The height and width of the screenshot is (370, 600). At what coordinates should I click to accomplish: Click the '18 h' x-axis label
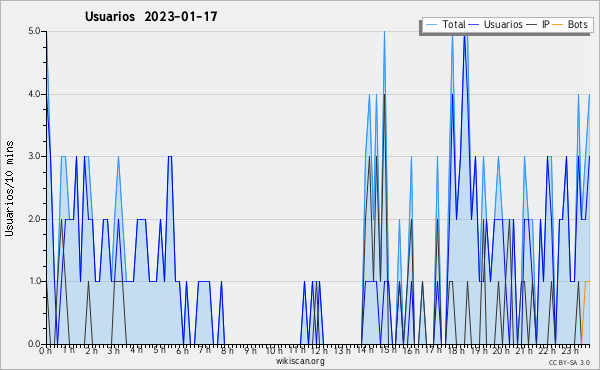pos(456,350)
